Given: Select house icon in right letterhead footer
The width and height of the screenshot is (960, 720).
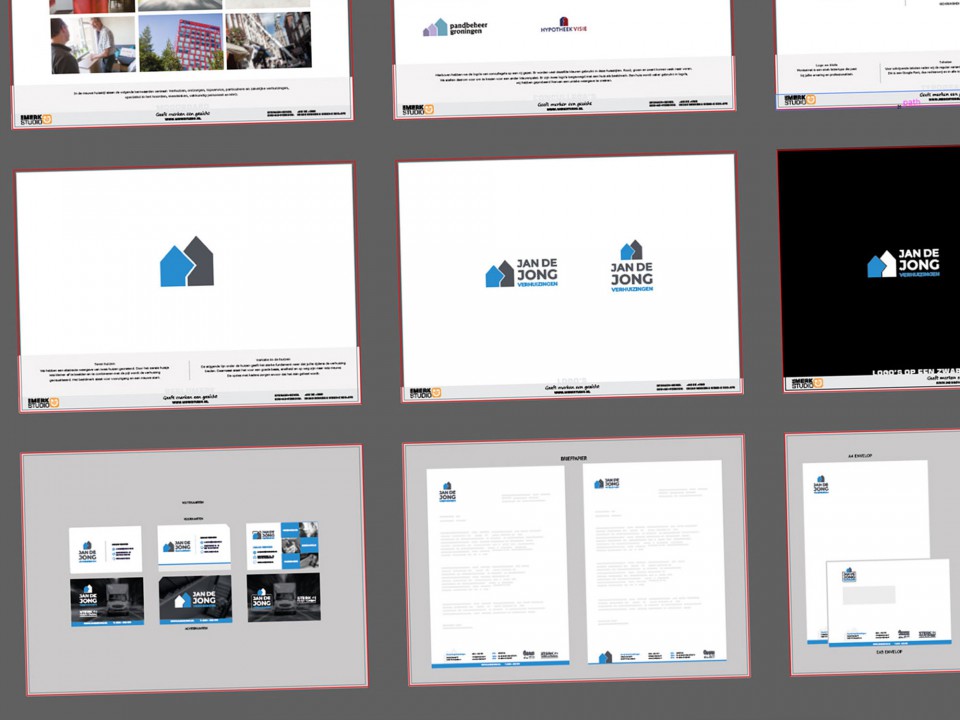Looking at the screenshot, I should [605, 657].
